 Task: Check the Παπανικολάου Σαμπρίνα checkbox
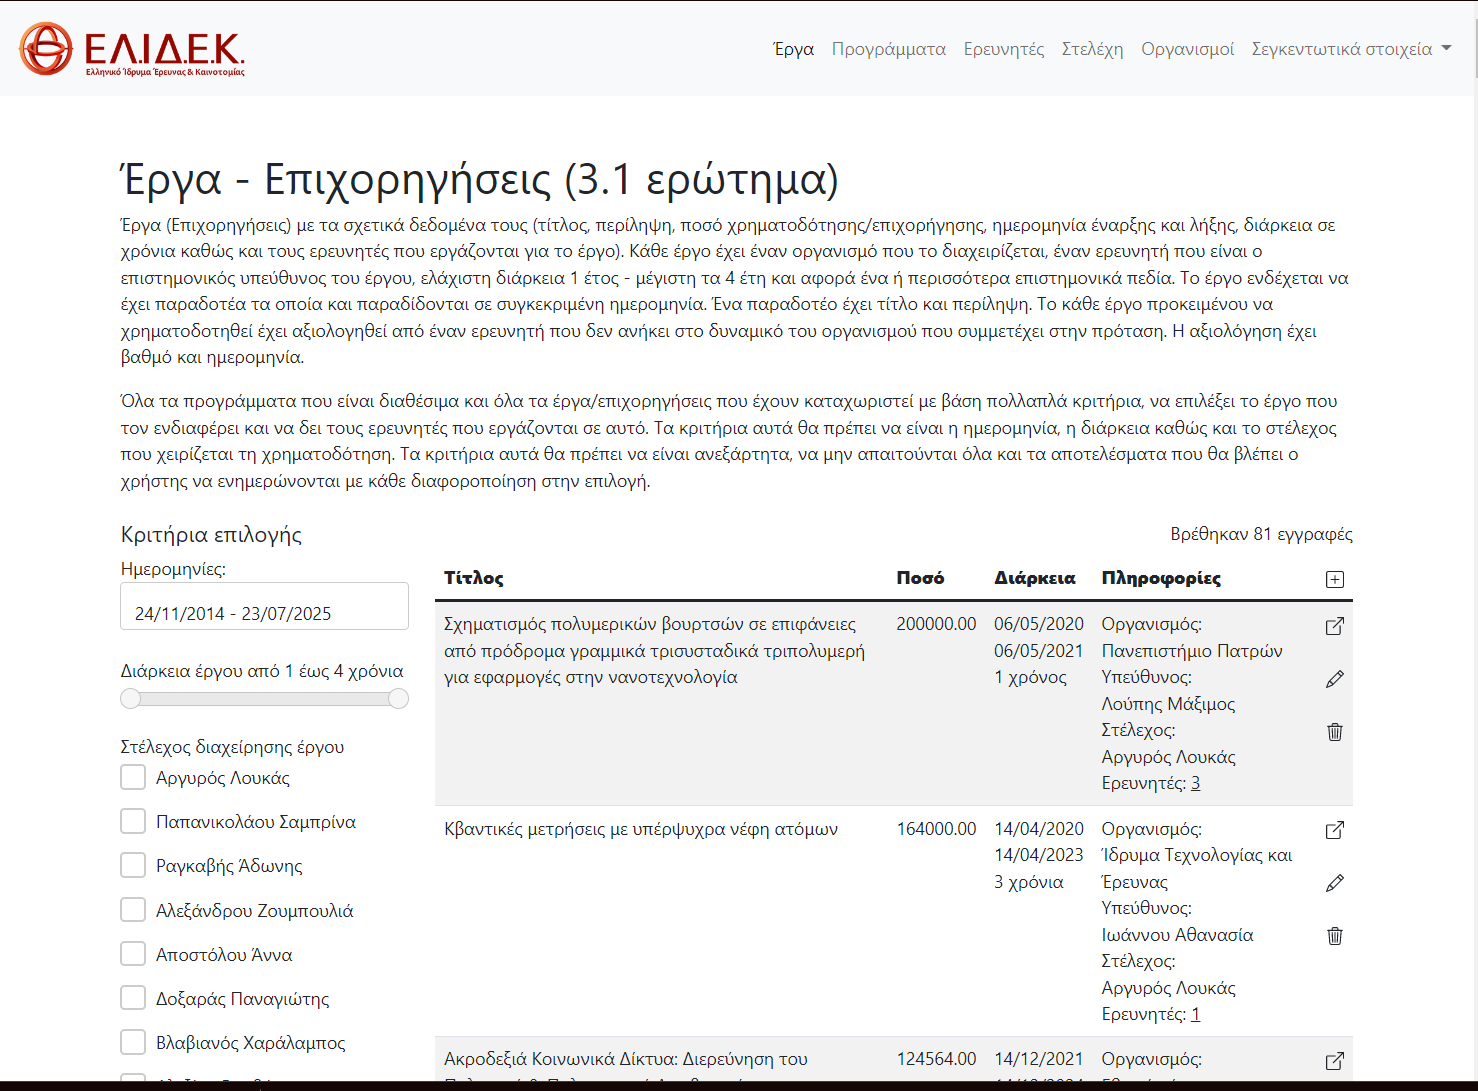click(x=133, y=821)
